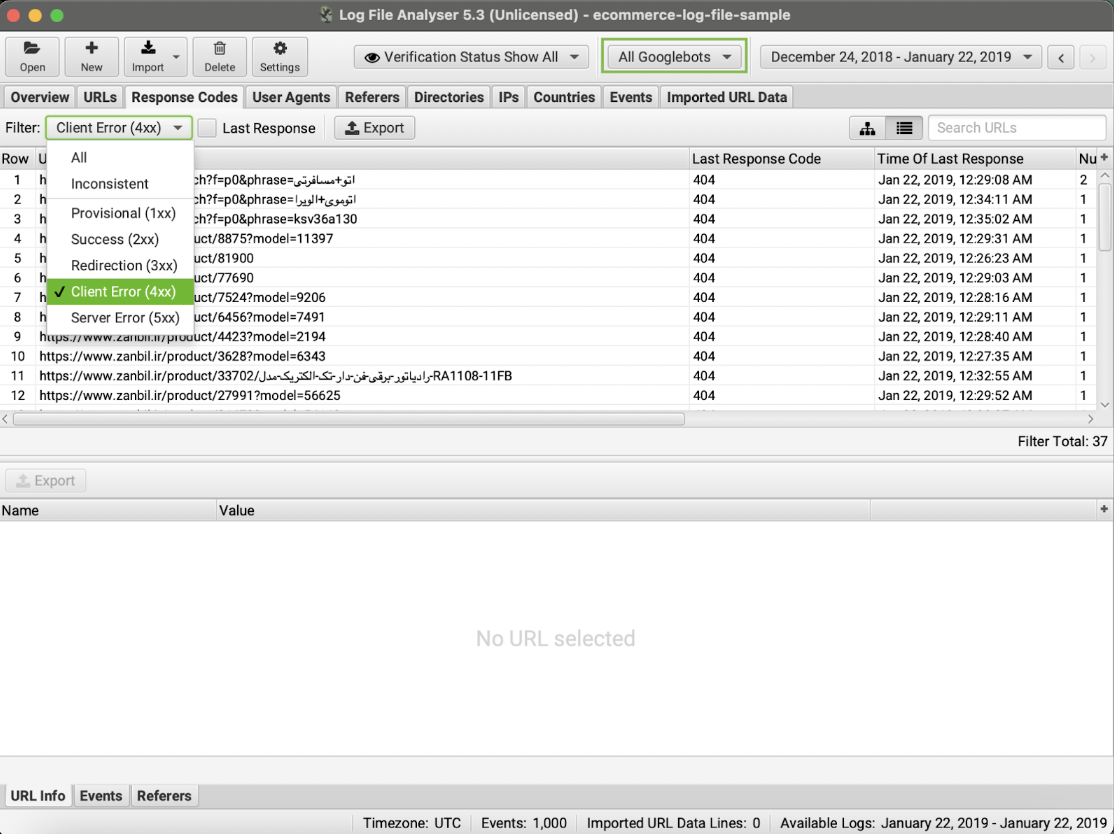
Task: Select All in the Filter dropdown list
Action: (x=77, y=157)
